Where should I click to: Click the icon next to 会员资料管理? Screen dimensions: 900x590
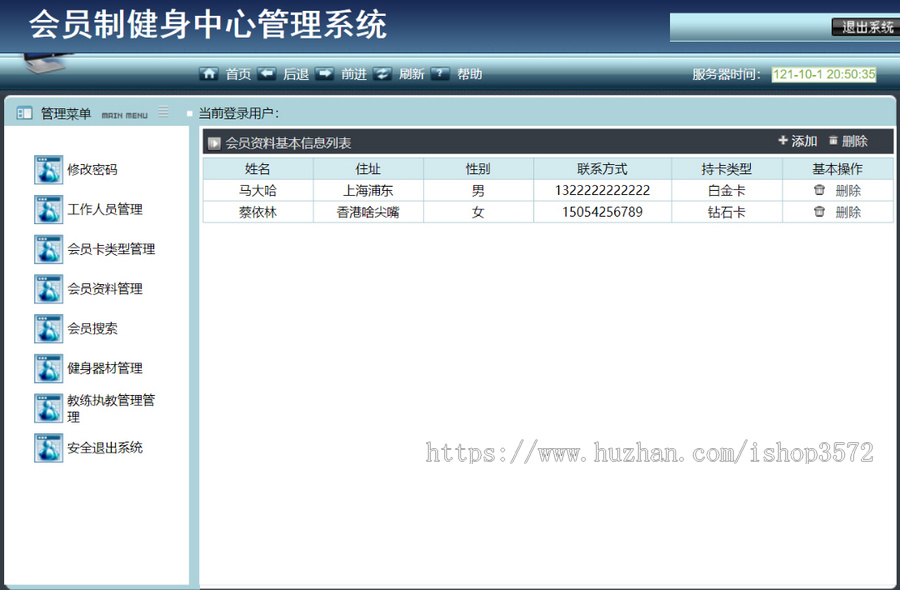48,289
